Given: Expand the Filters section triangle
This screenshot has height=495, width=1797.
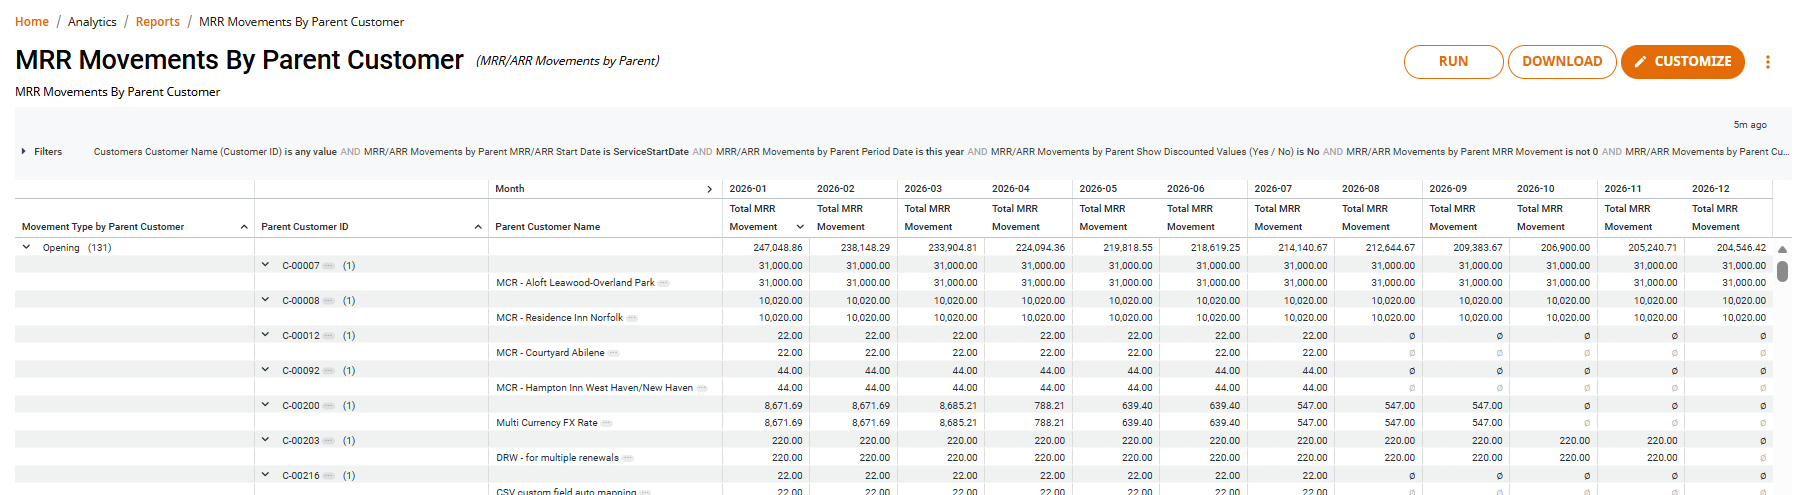Looking at the screenshot, I should (x=23, y=152).
